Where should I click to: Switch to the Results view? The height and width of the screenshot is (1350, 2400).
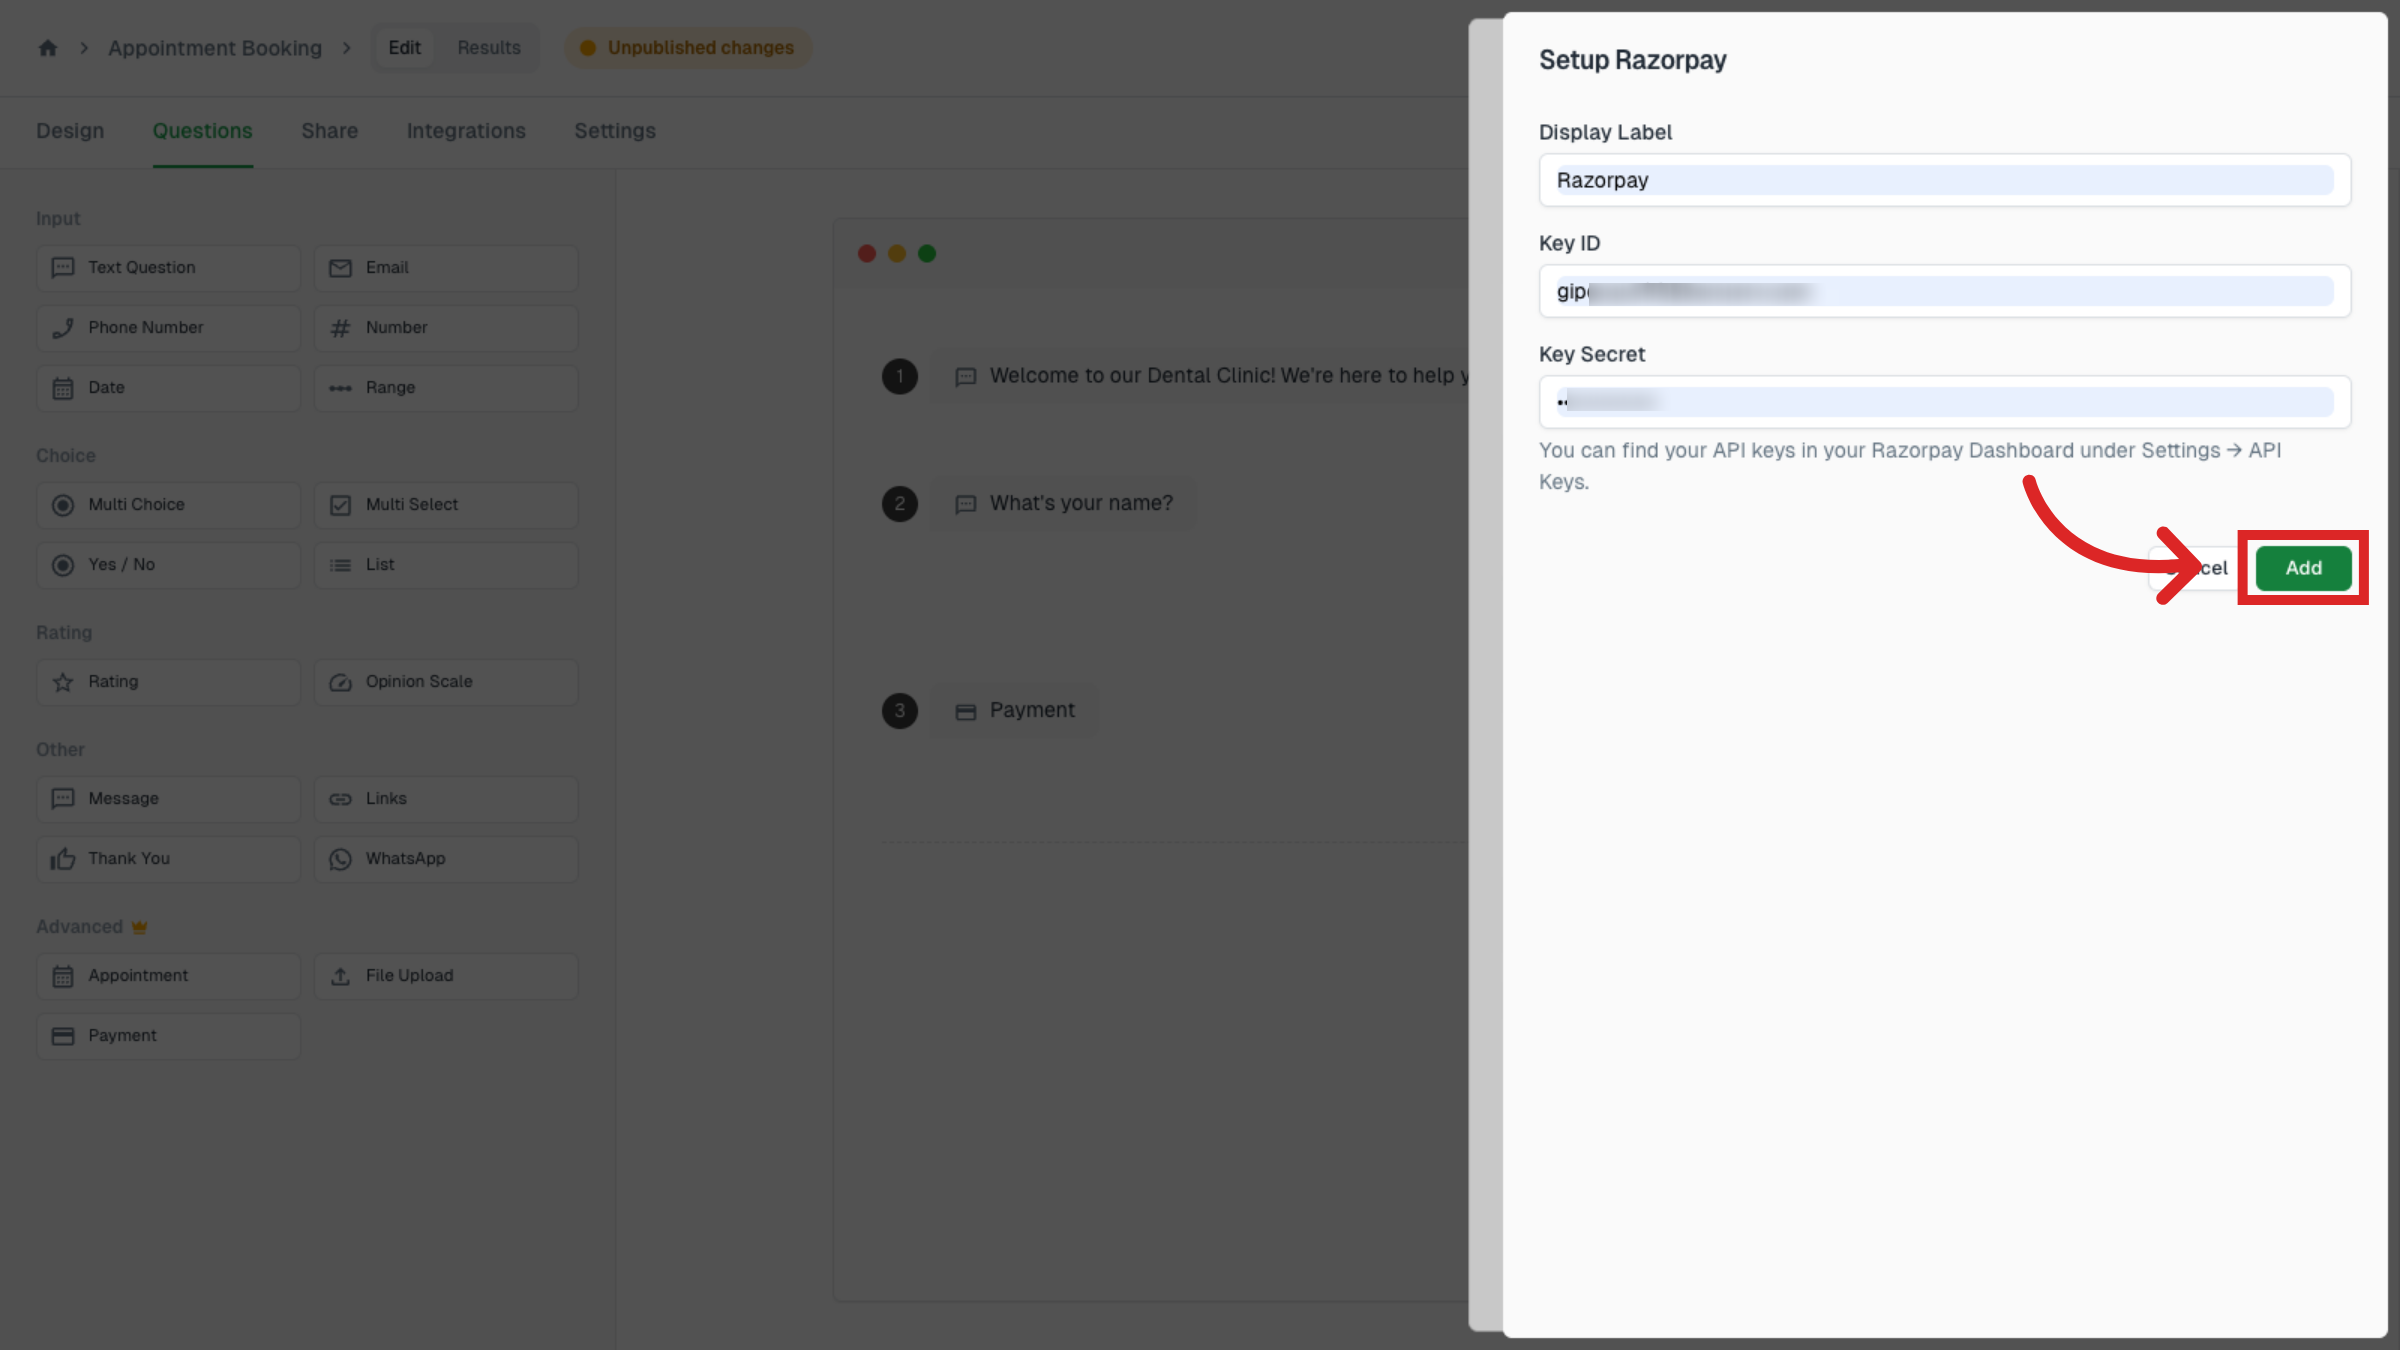[489, 48]
